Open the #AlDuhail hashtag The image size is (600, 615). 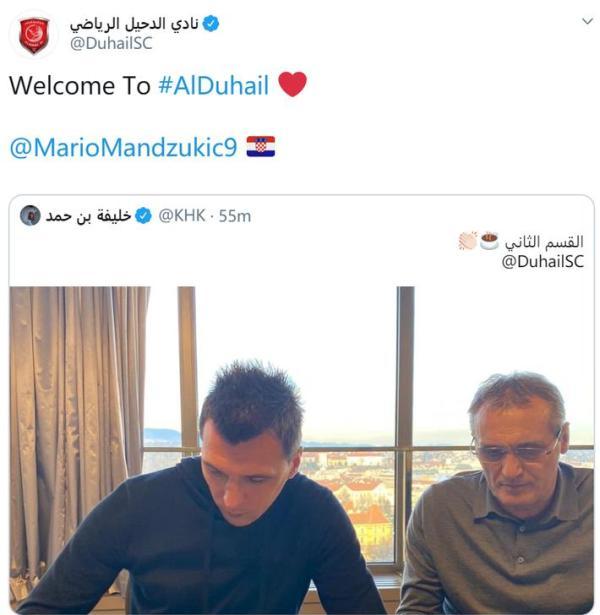tap(213, 85)
